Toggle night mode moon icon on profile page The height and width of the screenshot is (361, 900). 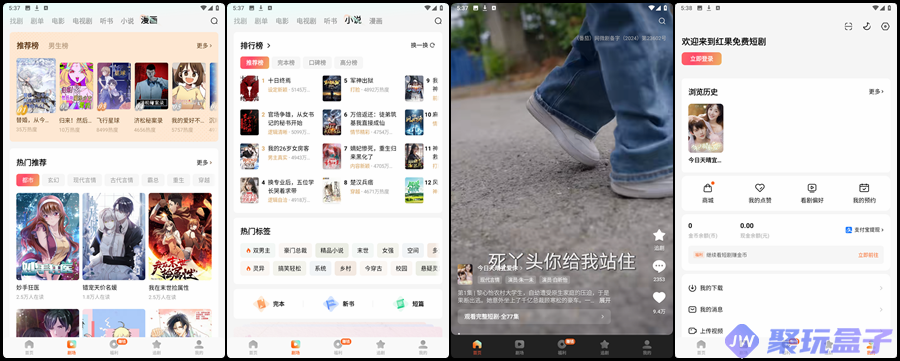[867, 26]
